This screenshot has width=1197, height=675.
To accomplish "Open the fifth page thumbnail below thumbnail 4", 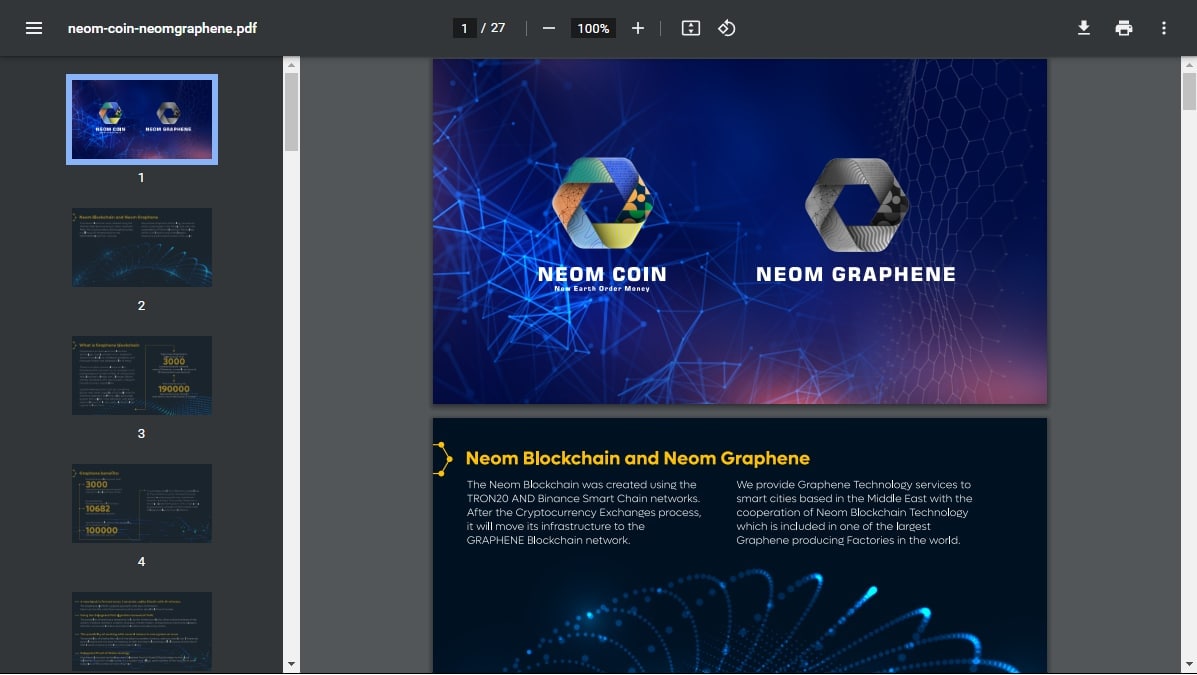I will click(x=142, y=631).
